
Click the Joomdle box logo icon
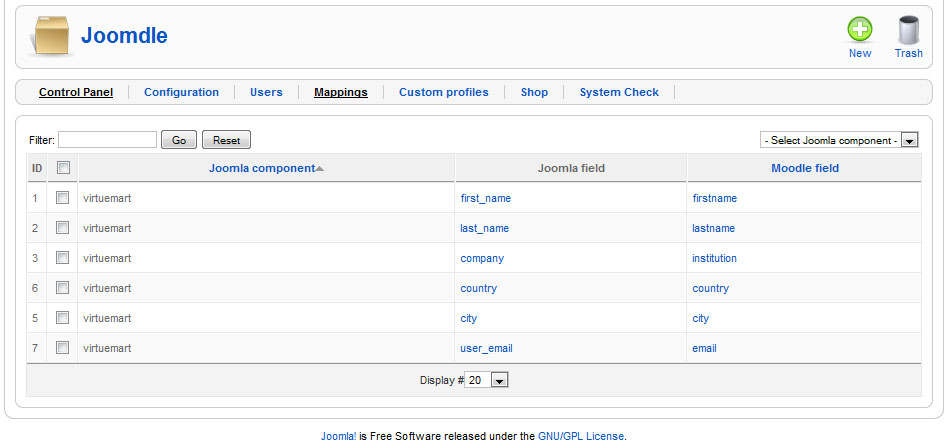pyautogui.click(x=51, y=36)
